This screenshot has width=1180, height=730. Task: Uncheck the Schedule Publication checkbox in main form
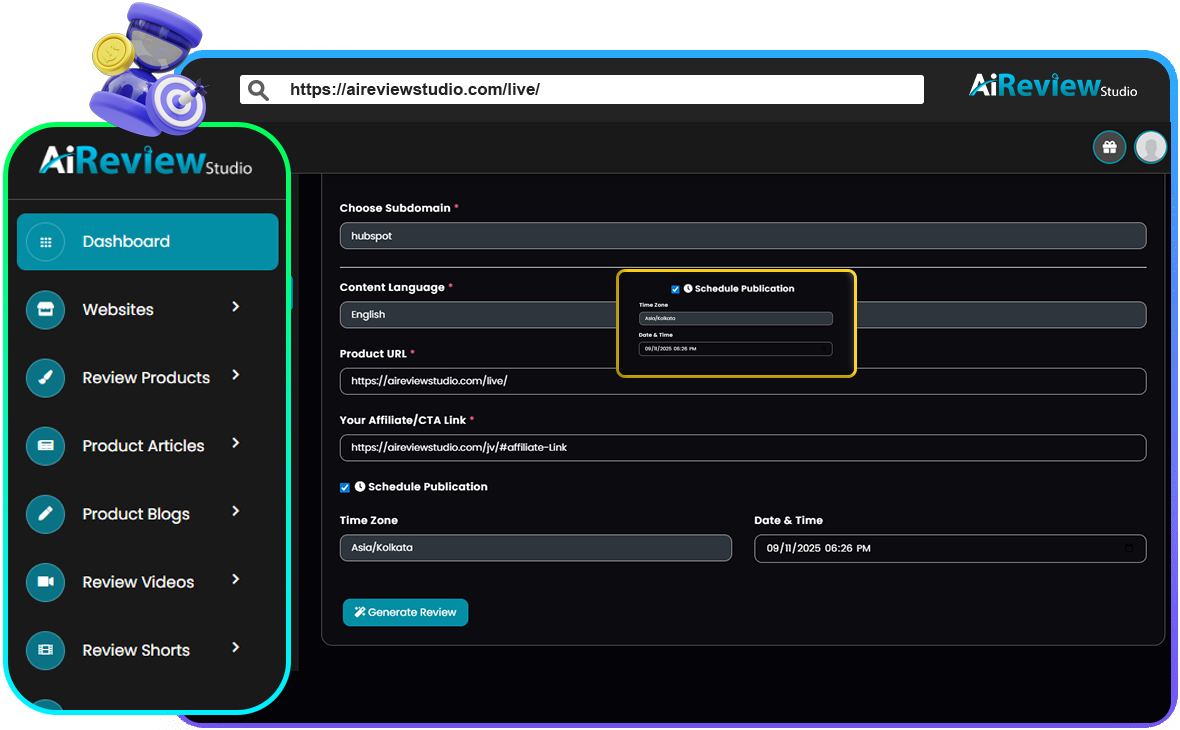click(345, 488)
